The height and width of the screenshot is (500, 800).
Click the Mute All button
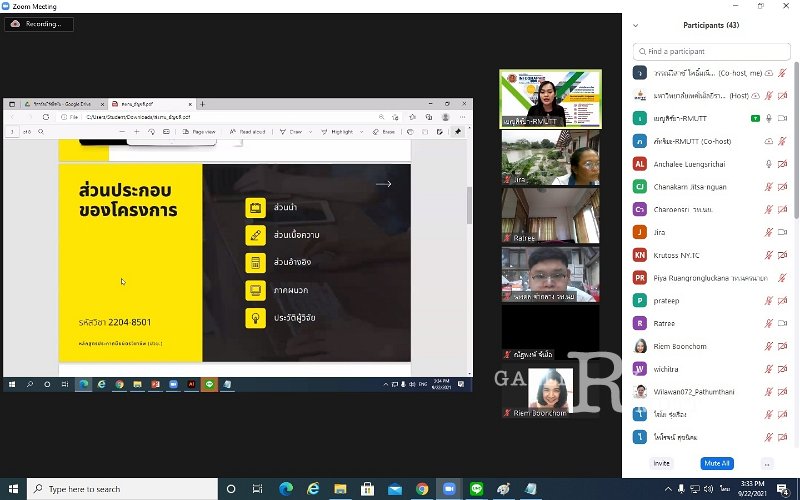click(x=717, y=464)
